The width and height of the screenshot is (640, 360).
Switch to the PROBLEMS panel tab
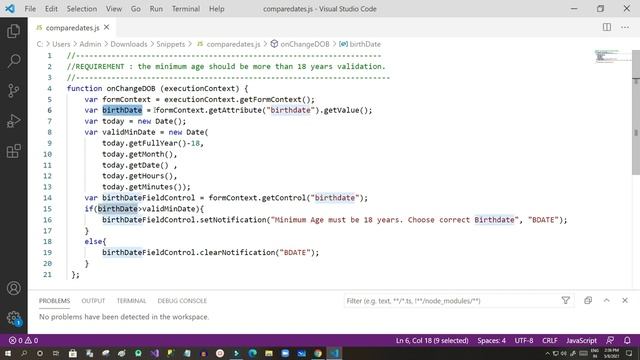pyautogui.click(x=54, y=301)
